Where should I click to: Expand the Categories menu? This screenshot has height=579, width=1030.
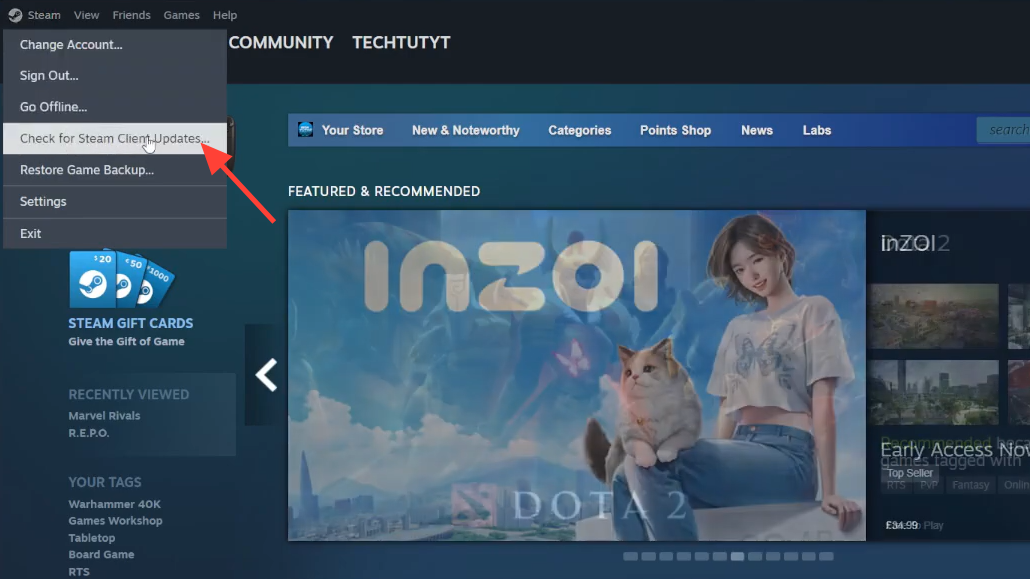[579, 130]
